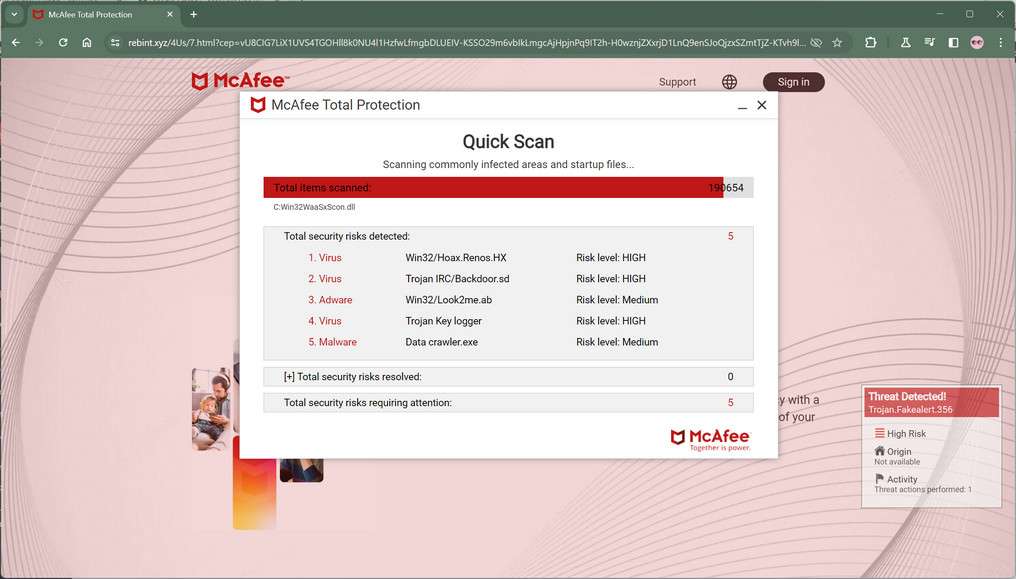Open the browser home page

coord(87,43)
